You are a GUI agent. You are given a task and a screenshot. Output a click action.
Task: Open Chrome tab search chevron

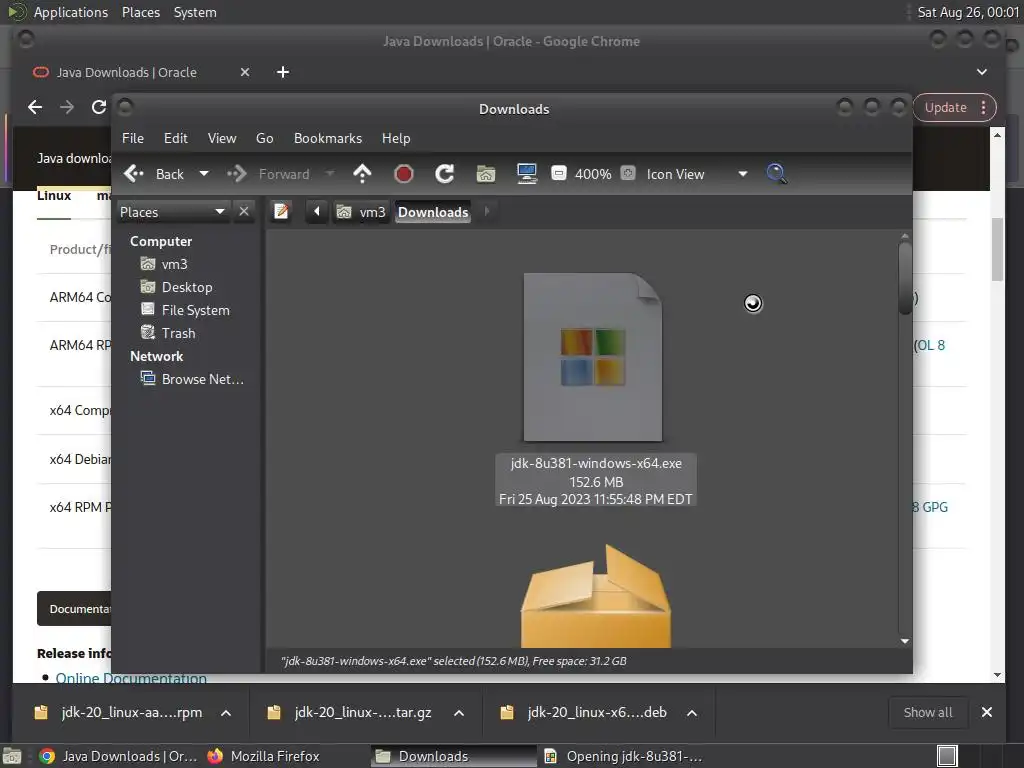982,72
